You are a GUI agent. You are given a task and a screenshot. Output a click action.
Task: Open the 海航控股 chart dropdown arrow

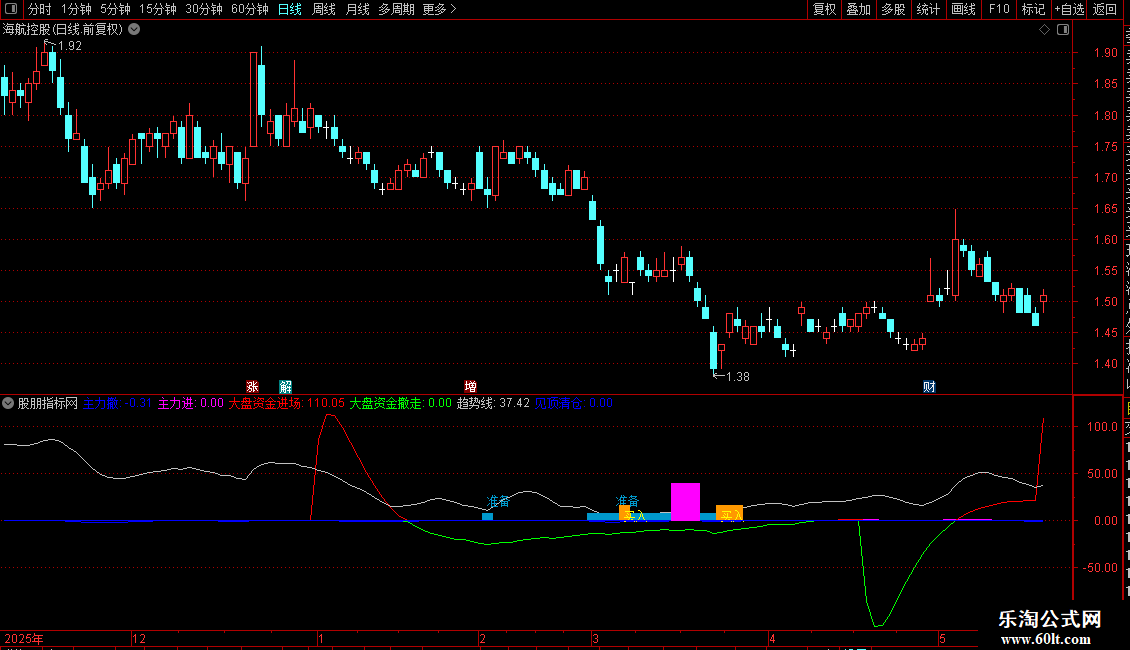click(134, 30)
